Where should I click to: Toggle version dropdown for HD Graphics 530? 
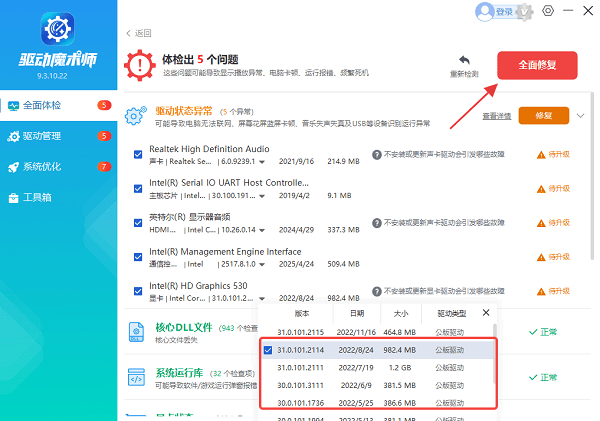(x=262, y=299)
